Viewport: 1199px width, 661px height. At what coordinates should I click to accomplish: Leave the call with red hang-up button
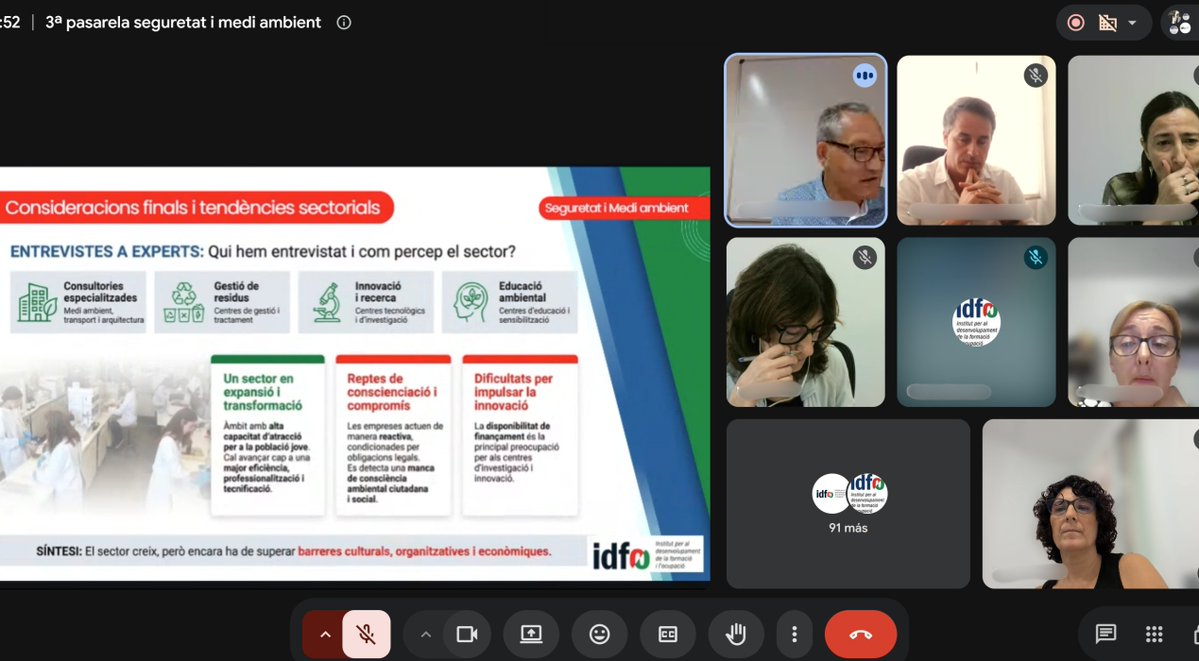[x=860, y=634]
